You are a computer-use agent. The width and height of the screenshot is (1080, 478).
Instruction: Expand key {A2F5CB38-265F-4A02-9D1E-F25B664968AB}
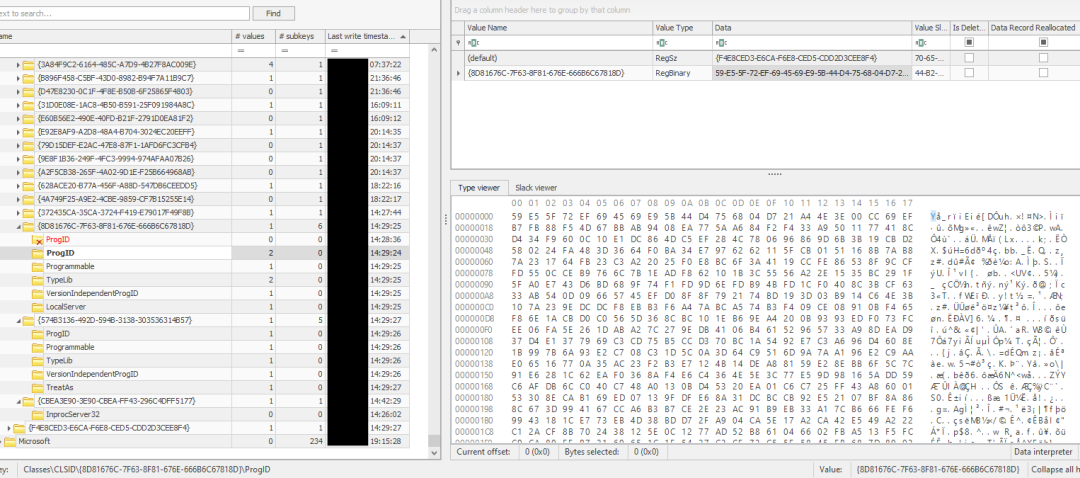(18, 172)
